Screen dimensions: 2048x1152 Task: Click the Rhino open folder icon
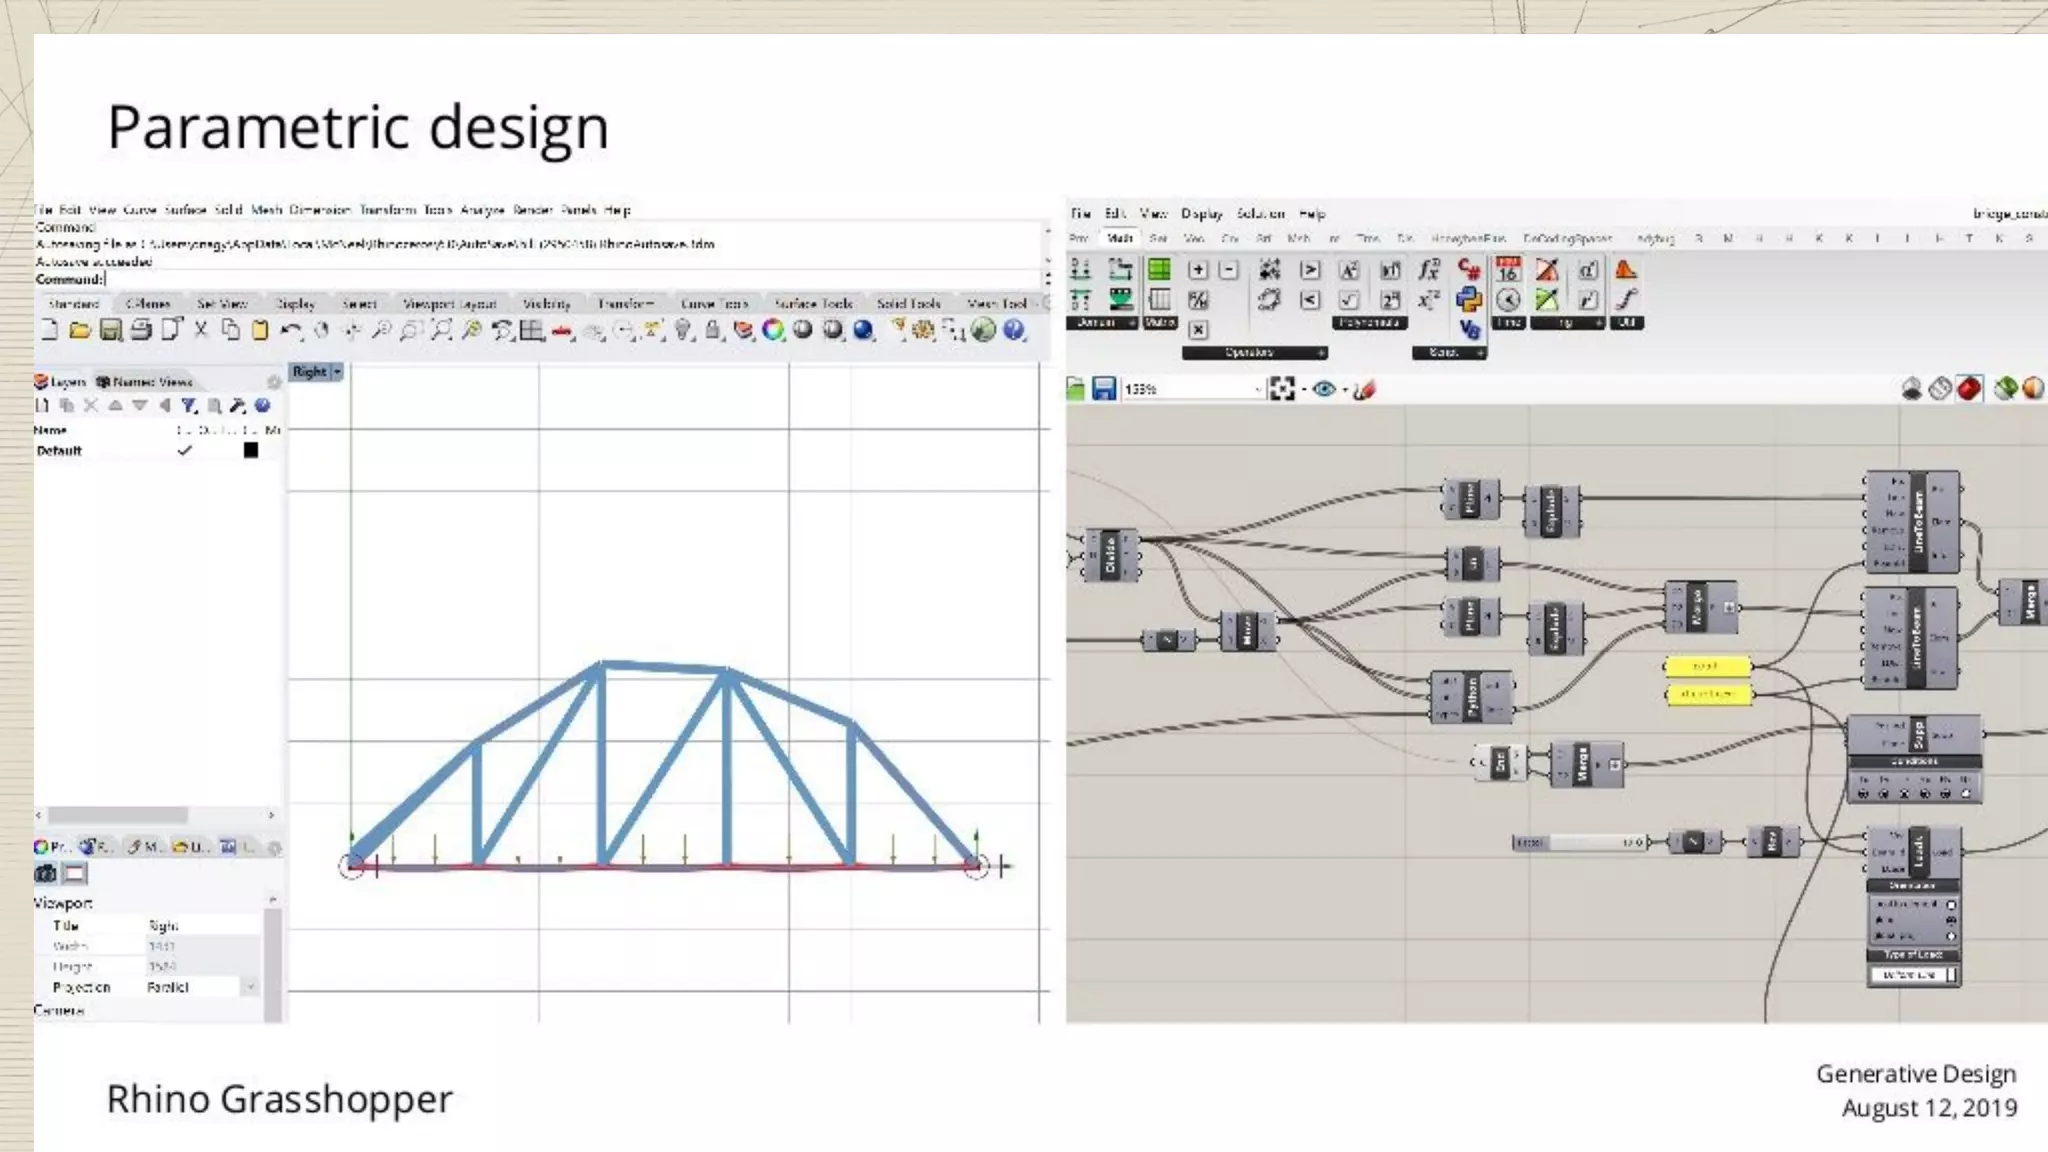(x=80, y=330)
